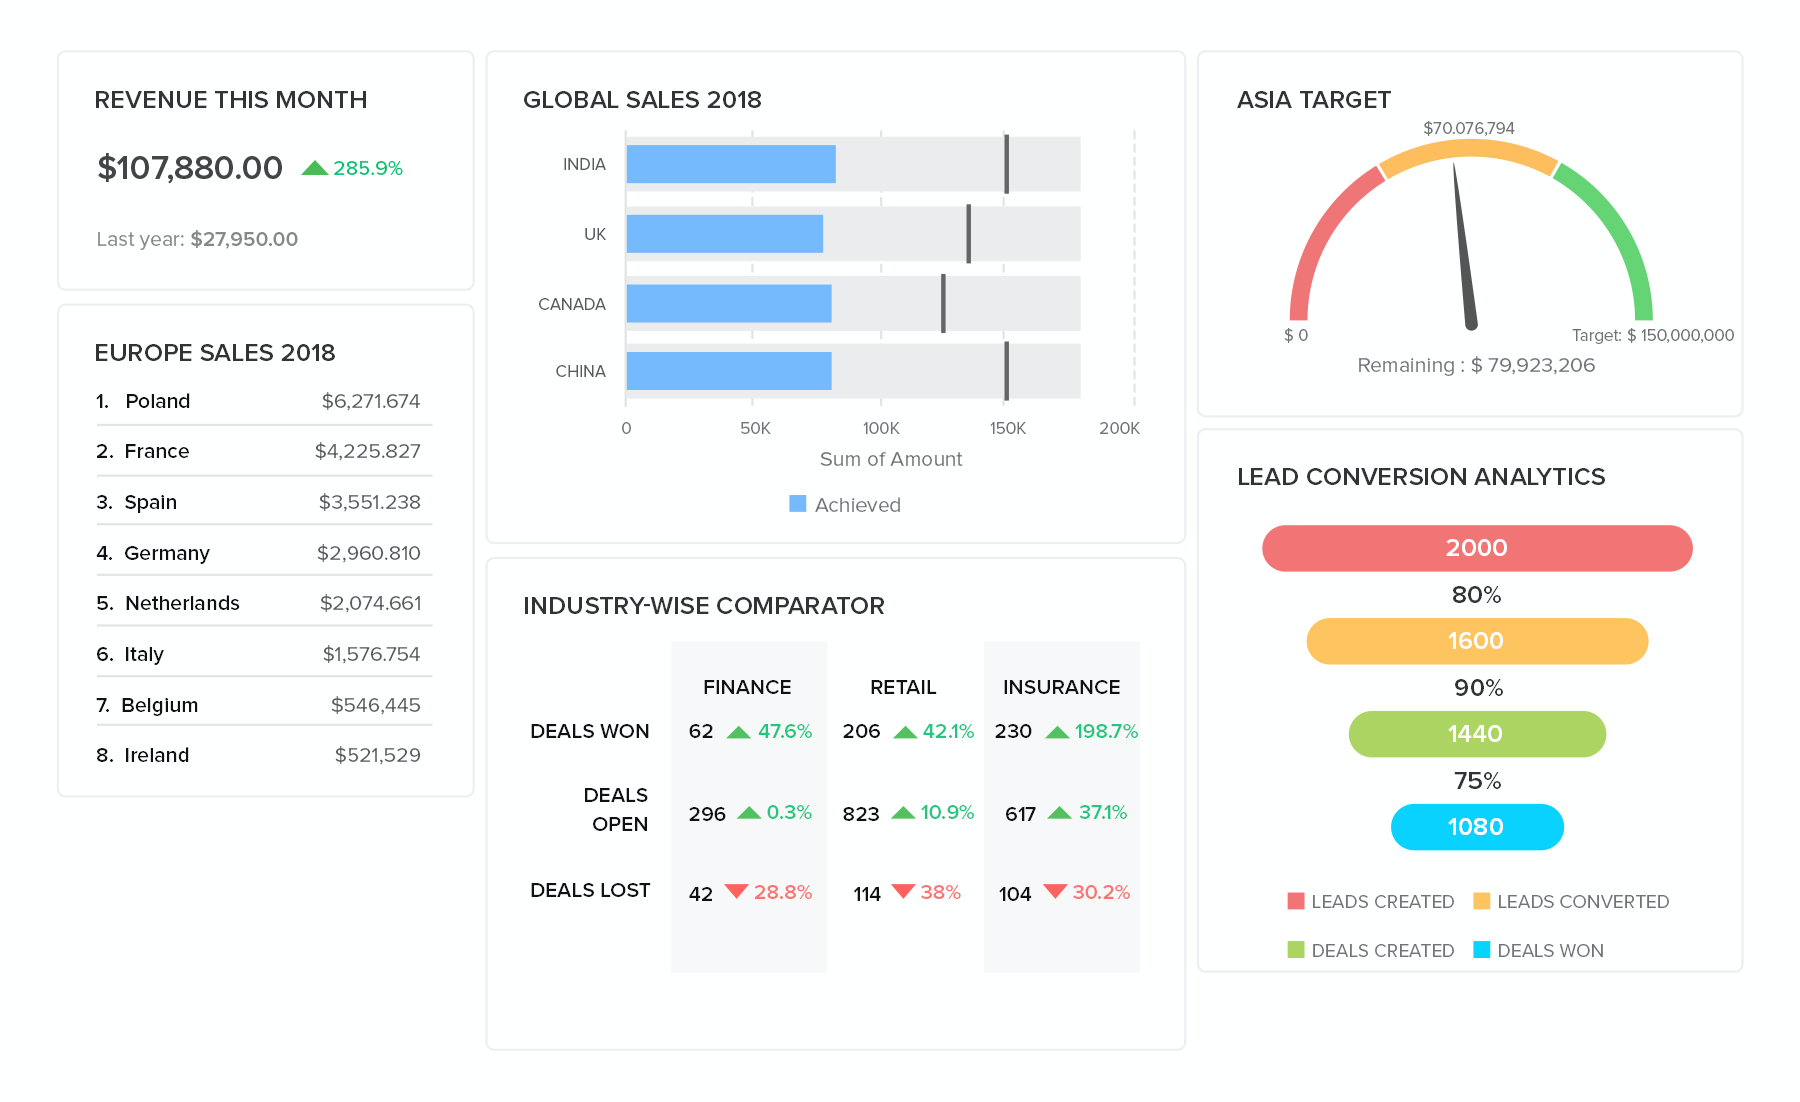Screen dimensions: 1800x1102
Task: Select the Insurance column header
Action: coord(1061,687)
